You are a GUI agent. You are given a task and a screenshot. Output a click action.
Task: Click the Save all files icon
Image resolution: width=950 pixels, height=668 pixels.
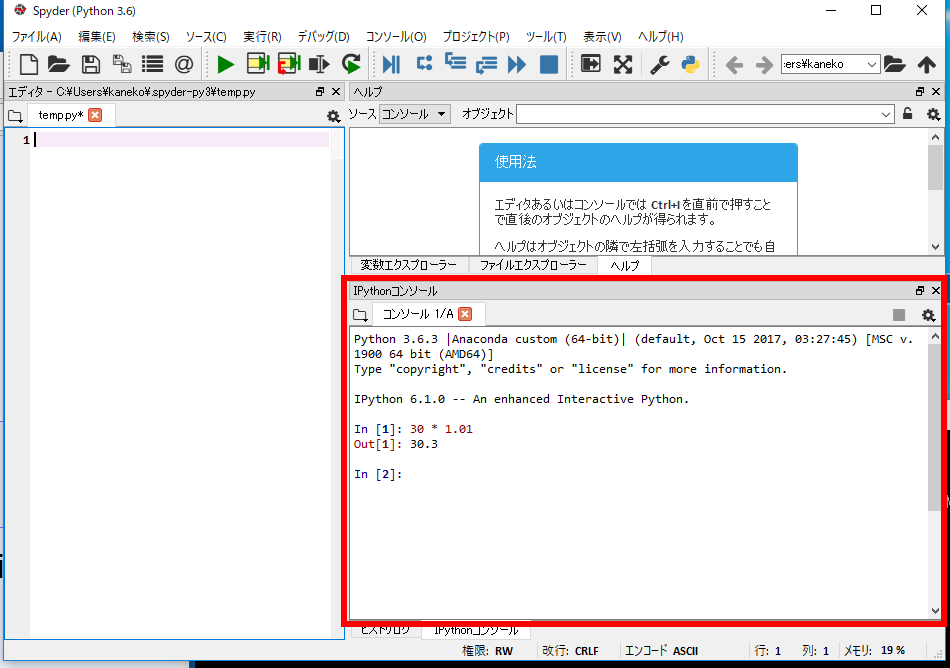point(122,64)
